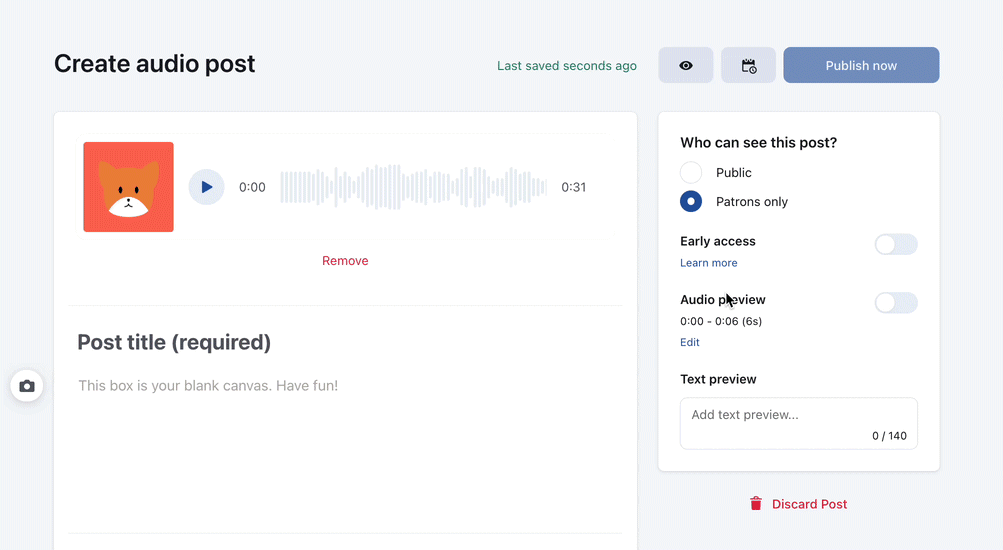Enable the Early access toggle
This screenshot has height=550, width=1003.
pos(896,244)
